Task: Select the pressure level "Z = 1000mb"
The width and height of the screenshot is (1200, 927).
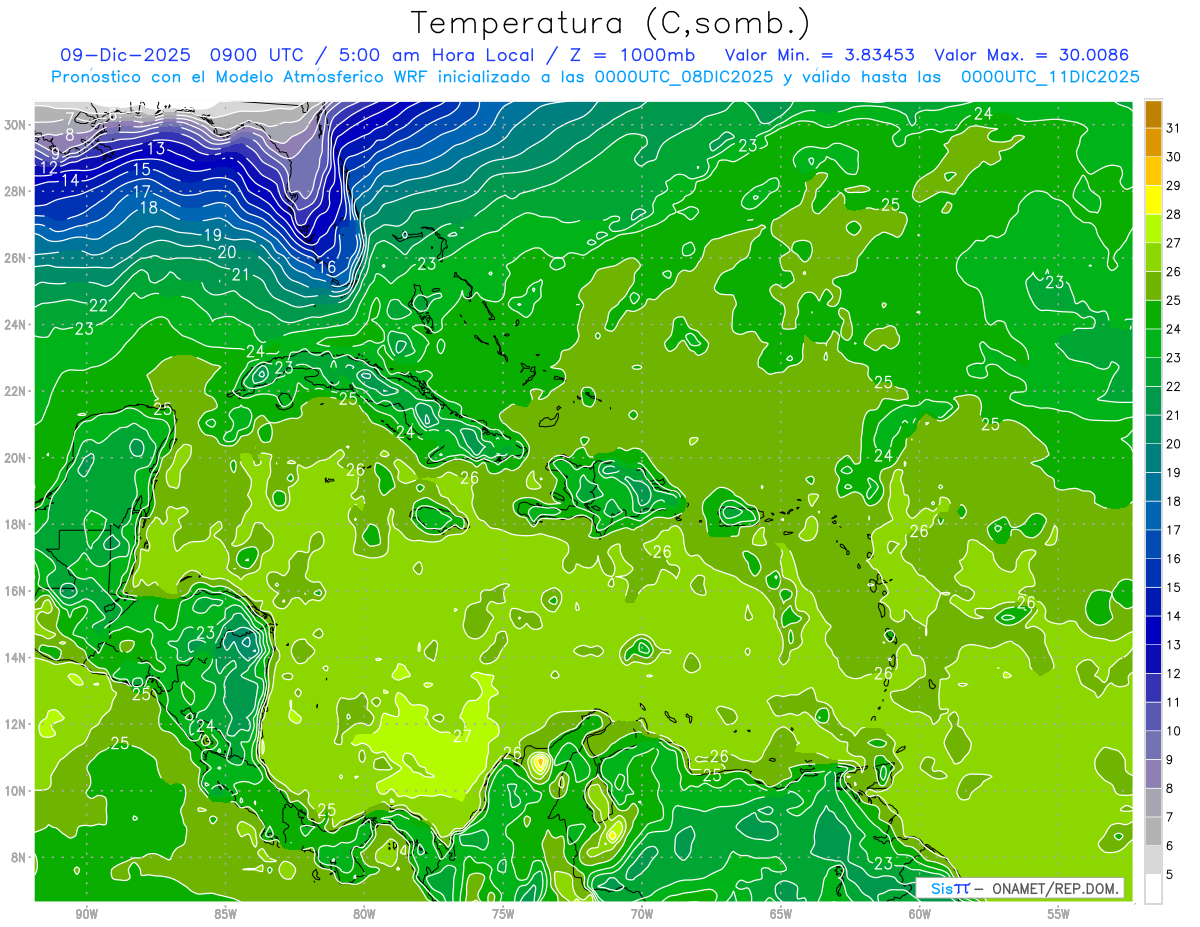Action: [x=633, y=55]
